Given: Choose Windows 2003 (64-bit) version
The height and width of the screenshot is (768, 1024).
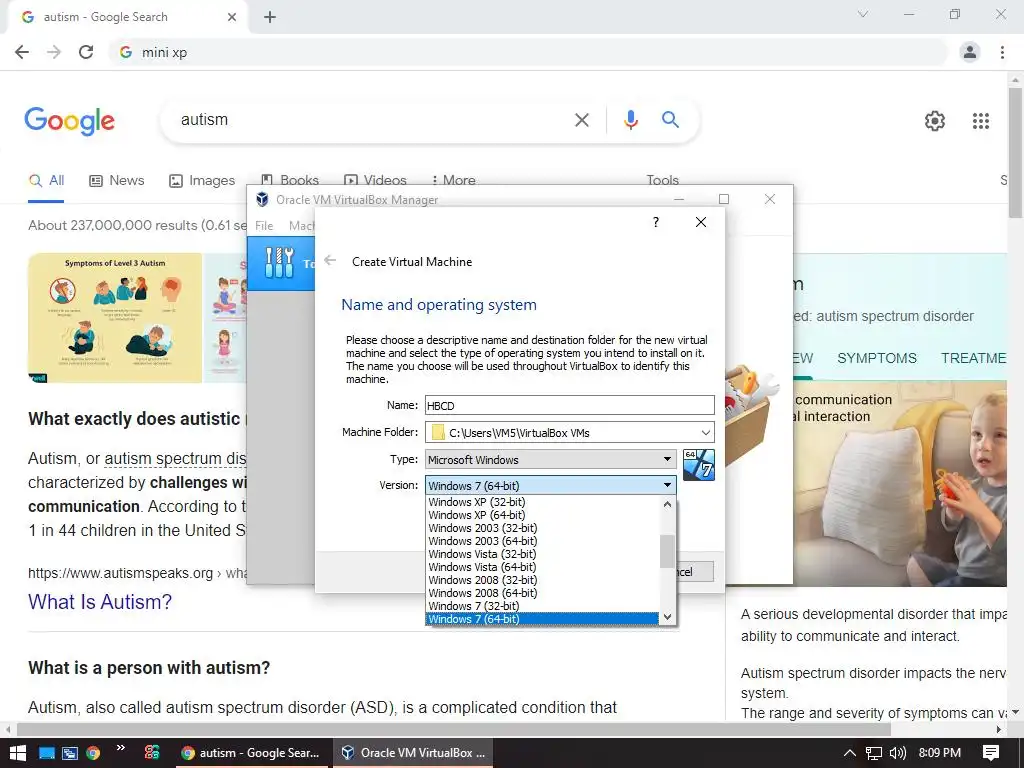Looking at the screenshot, I should 542,541.
